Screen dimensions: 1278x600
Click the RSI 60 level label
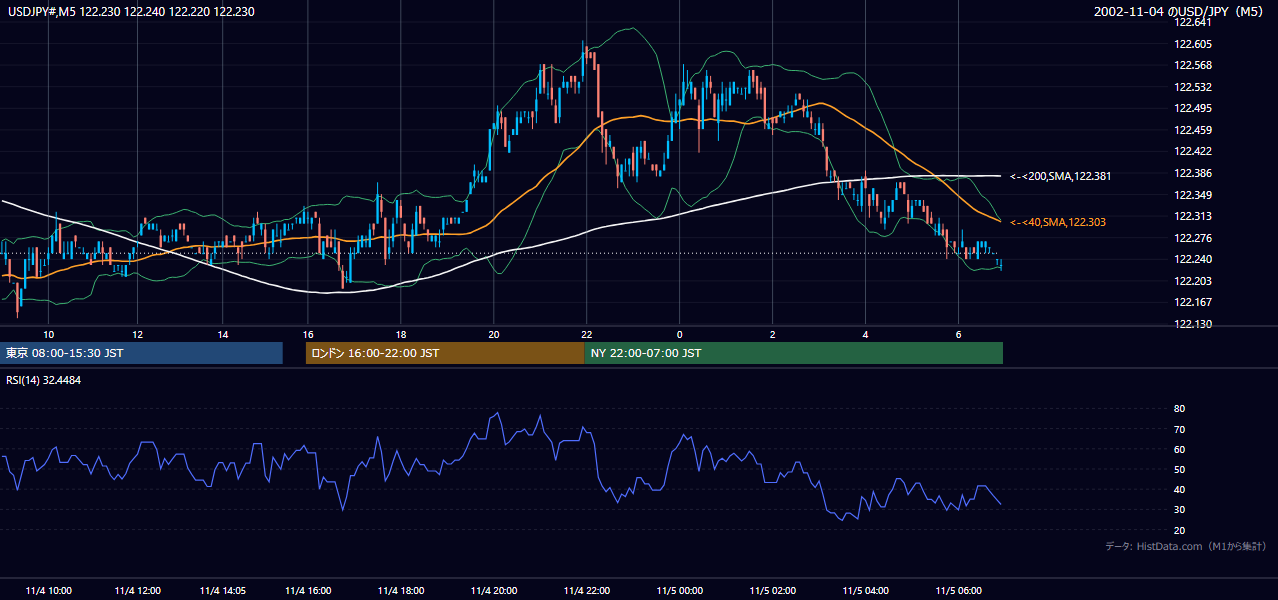point(1179,449)
